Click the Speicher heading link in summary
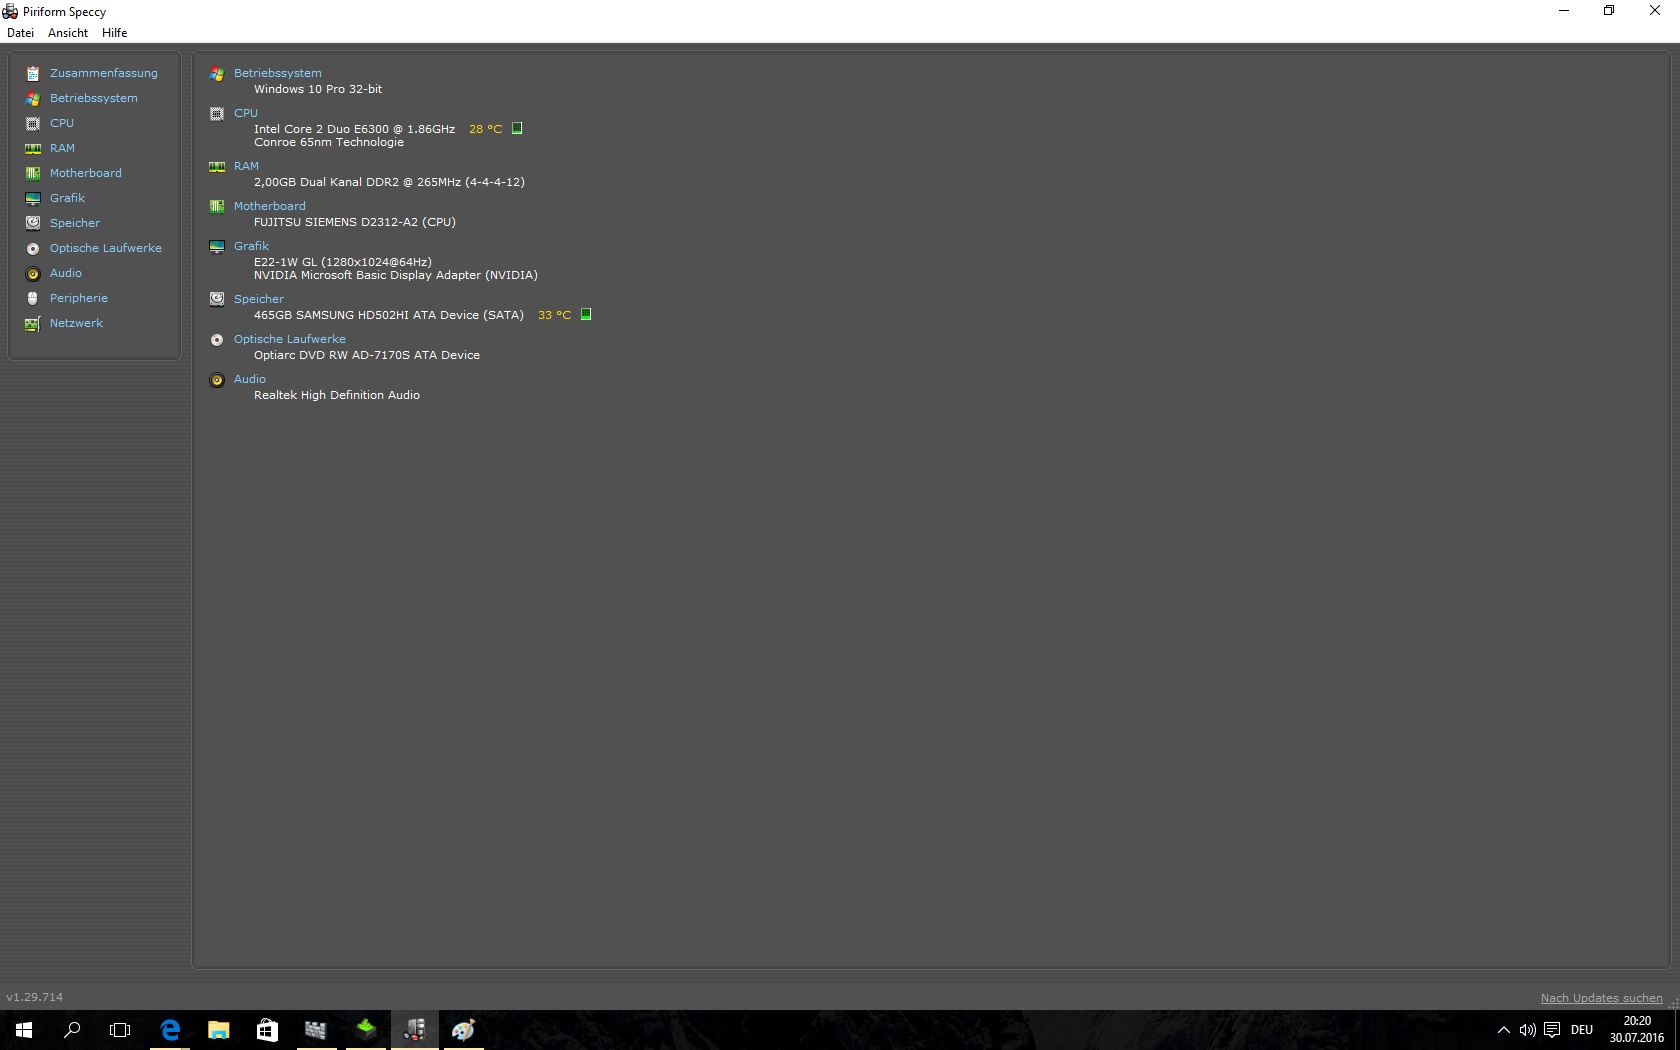The width and height of the screenshot is (1680, 1050). (x=259, y=299)
